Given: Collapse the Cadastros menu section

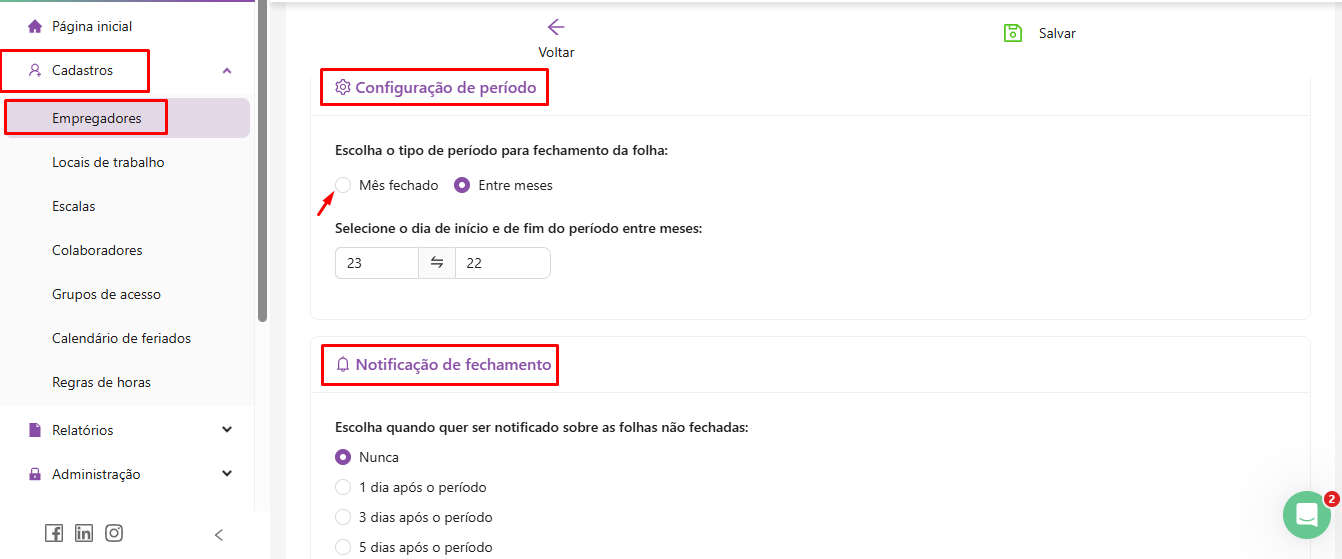Looking at the screenshot, I should pyautogui.click(x=227, y=71).
